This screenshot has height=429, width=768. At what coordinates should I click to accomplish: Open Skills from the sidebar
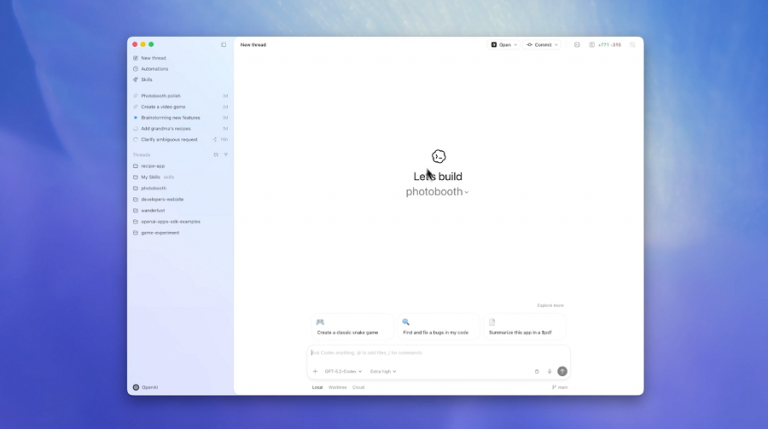tap(146, 79)
